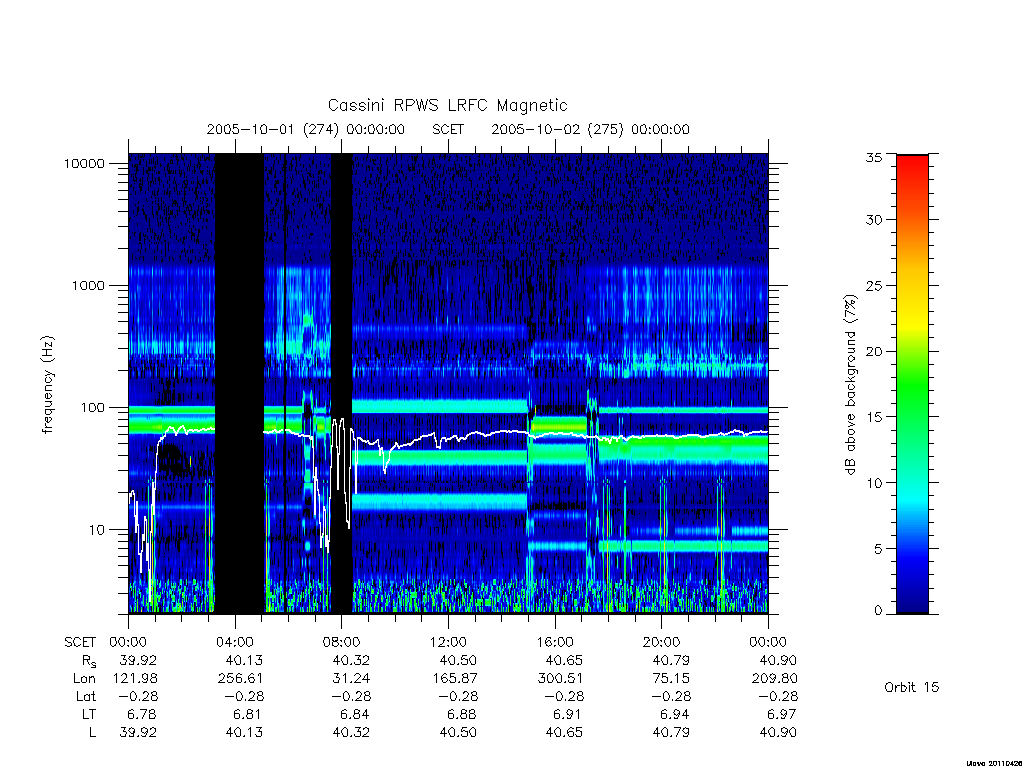Click the Lon value '75.15'
The height and width of the screenshot is (768, 1024).
click(671, 679)
